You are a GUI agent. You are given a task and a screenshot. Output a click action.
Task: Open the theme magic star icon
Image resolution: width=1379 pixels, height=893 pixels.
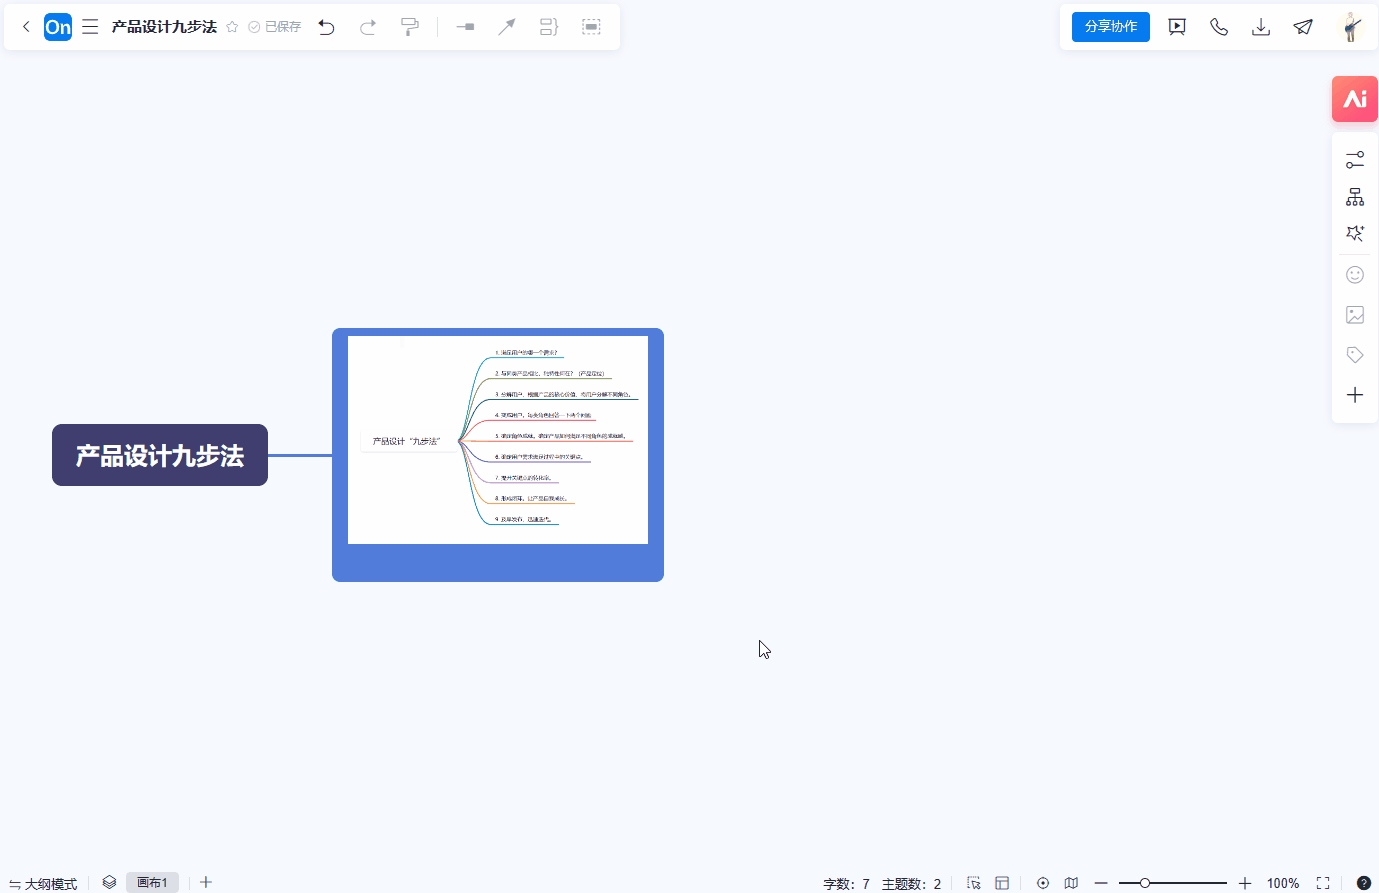(x=1355, y=233)
